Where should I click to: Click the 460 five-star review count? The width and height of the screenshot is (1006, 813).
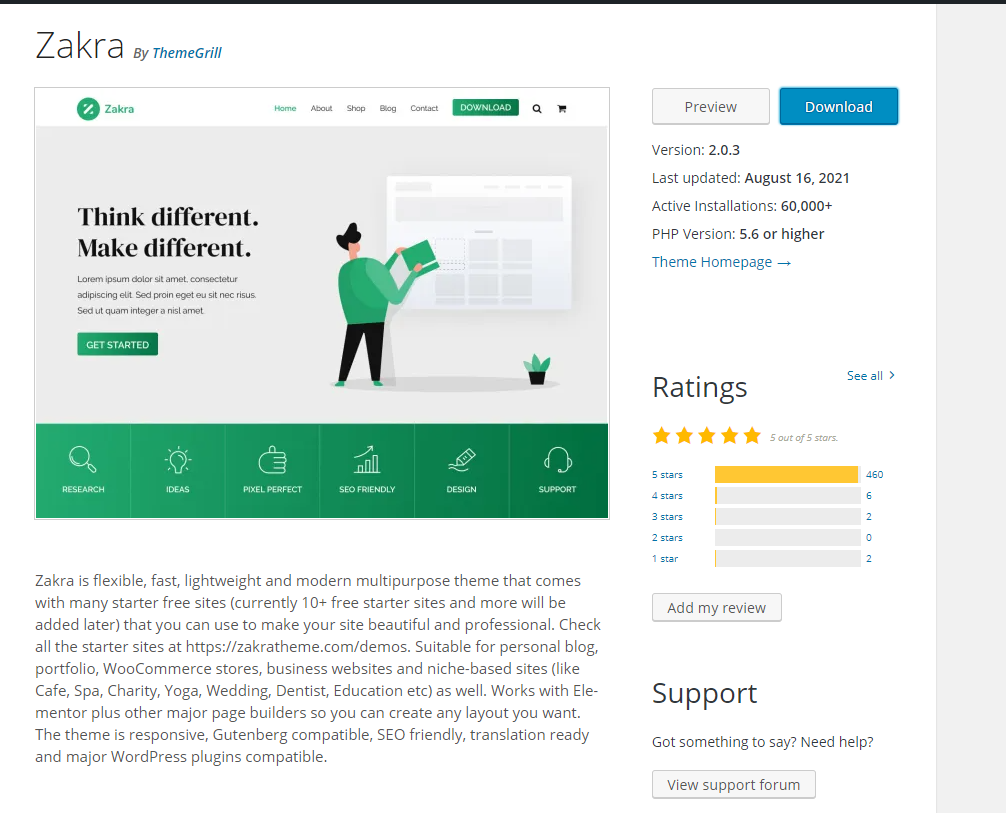[874, 475]
